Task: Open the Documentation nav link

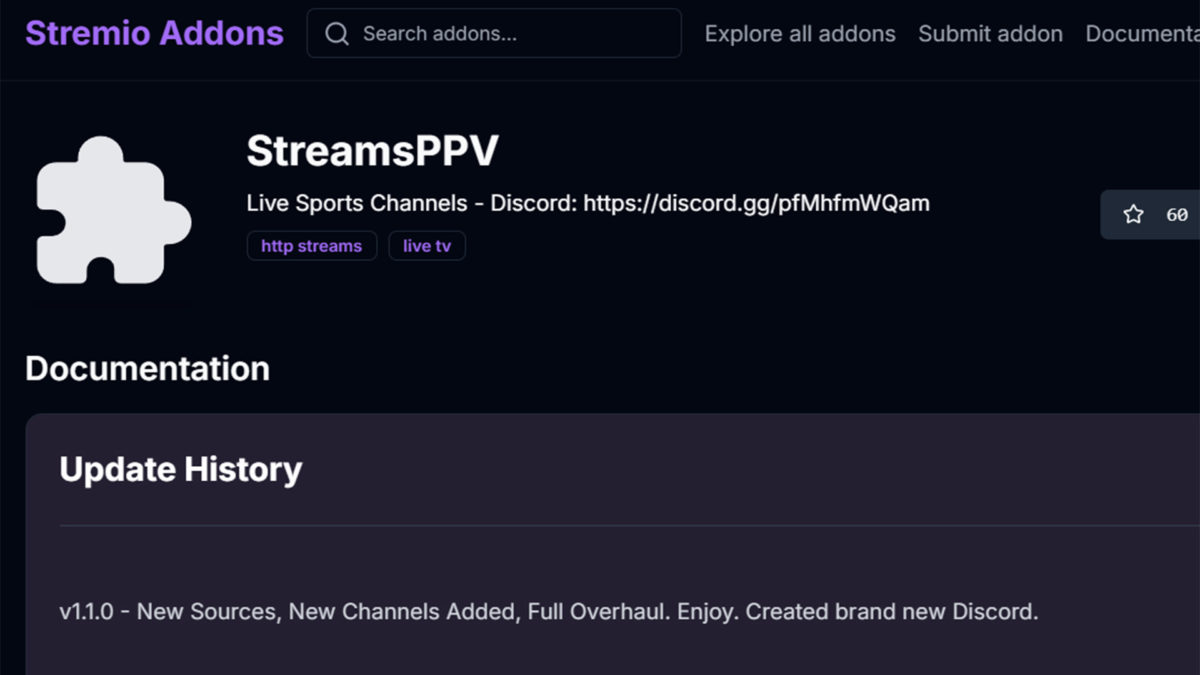Action: (1142, 34)
